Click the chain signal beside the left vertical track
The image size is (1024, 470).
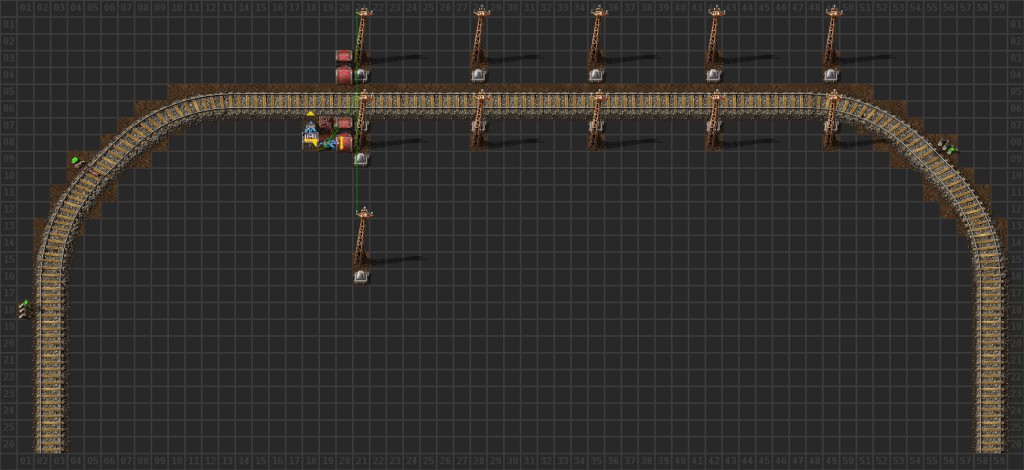tap(25, 309)
